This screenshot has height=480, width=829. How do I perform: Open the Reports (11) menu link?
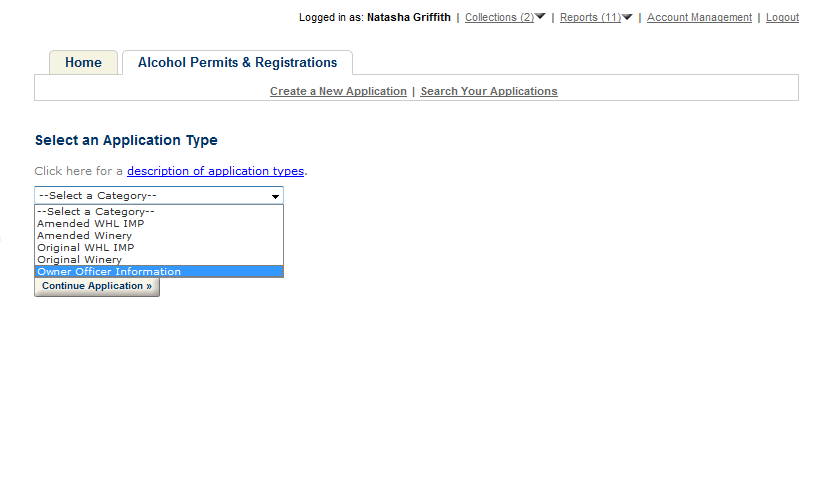590,18
